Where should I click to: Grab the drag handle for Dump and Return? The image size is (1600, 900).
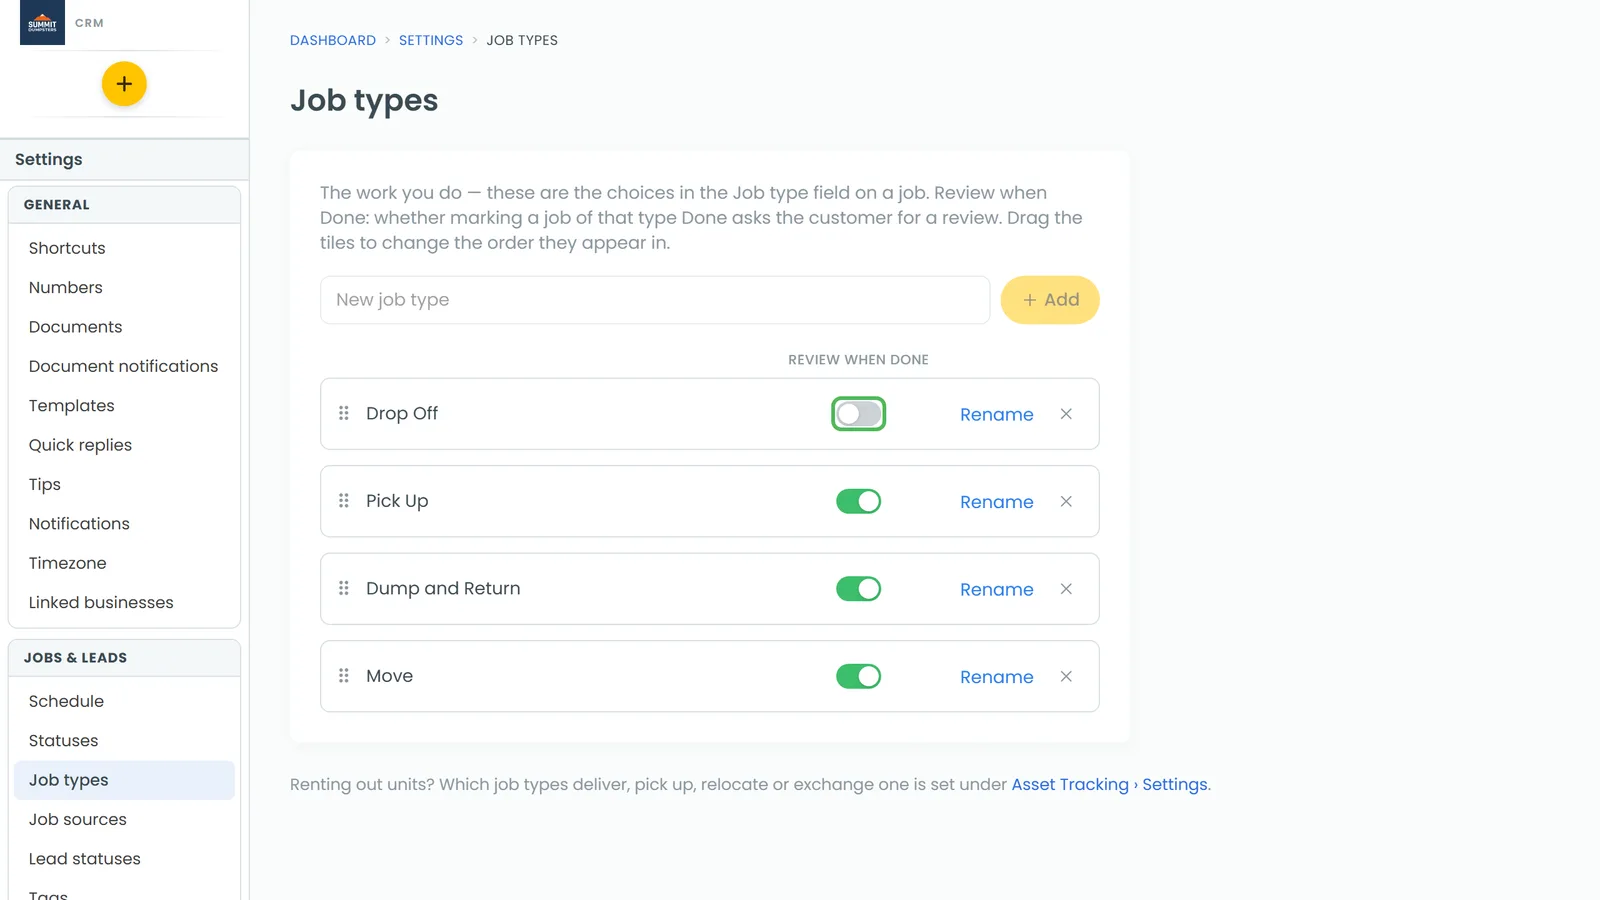tap(344, 588)
